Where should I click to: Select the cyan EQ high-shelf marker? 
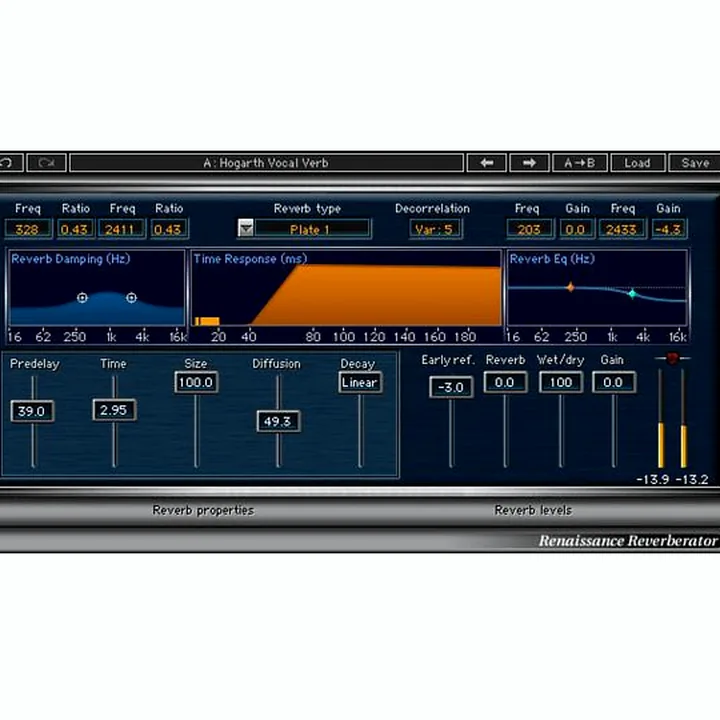click(x=632, y=293)
